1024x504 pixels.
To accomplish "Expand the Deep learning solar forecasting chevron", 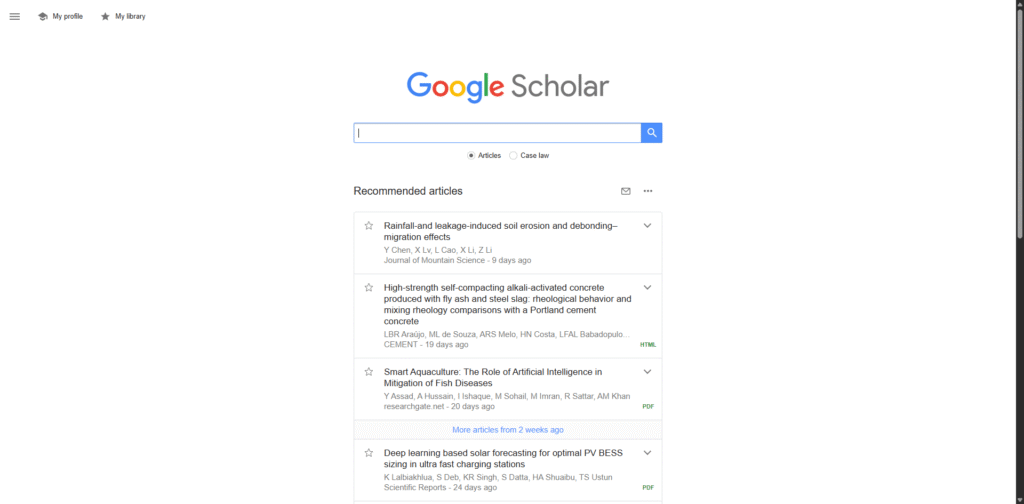I will click(647, 453).
